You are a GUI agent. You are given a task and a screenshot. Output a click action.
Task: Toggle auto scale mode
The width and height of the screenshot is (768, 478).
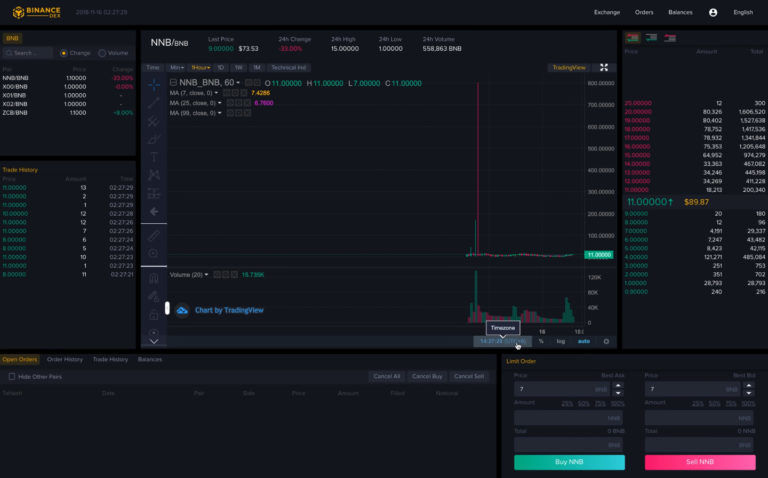(584, 341)
